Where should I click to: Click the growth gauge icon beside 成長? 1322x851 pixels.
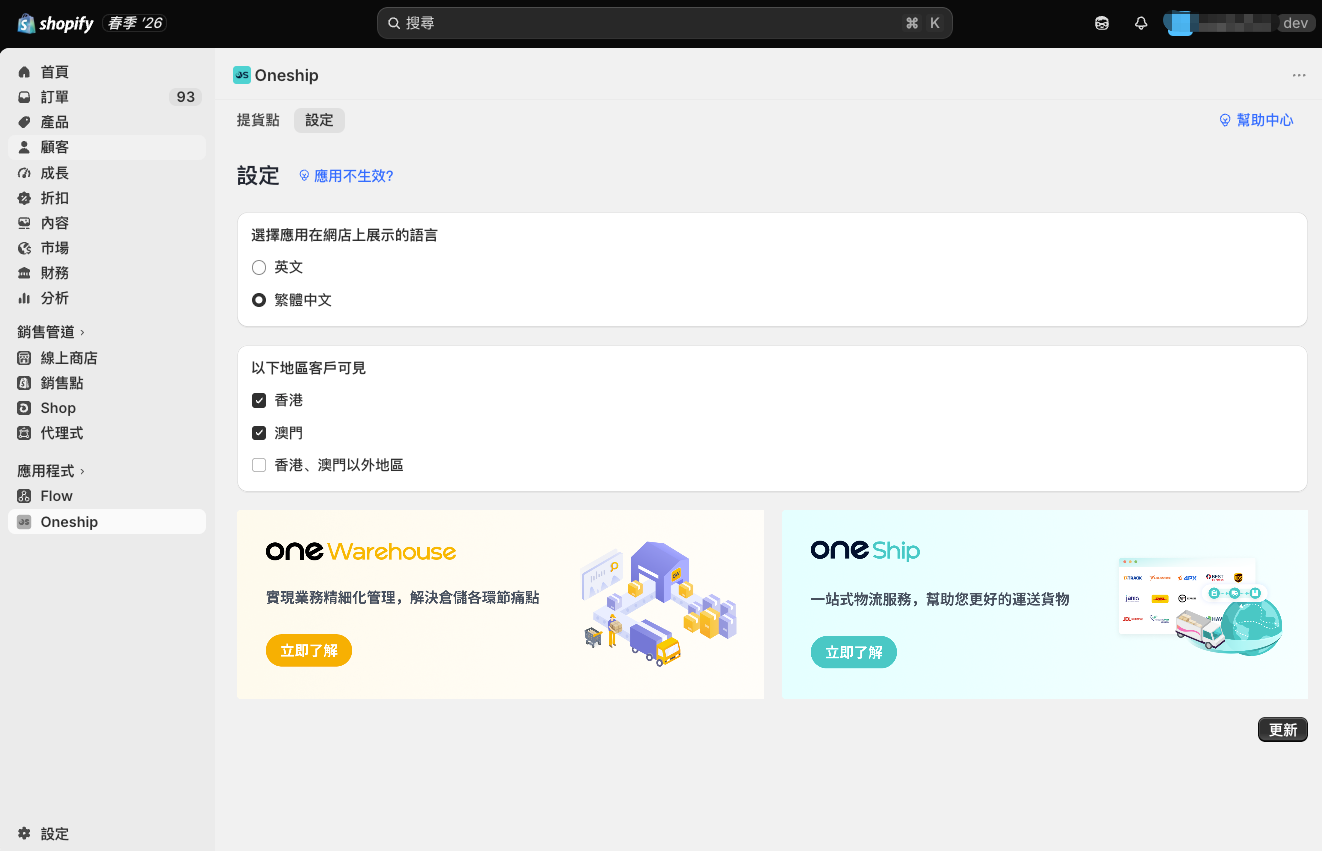[x=25, y=173]
